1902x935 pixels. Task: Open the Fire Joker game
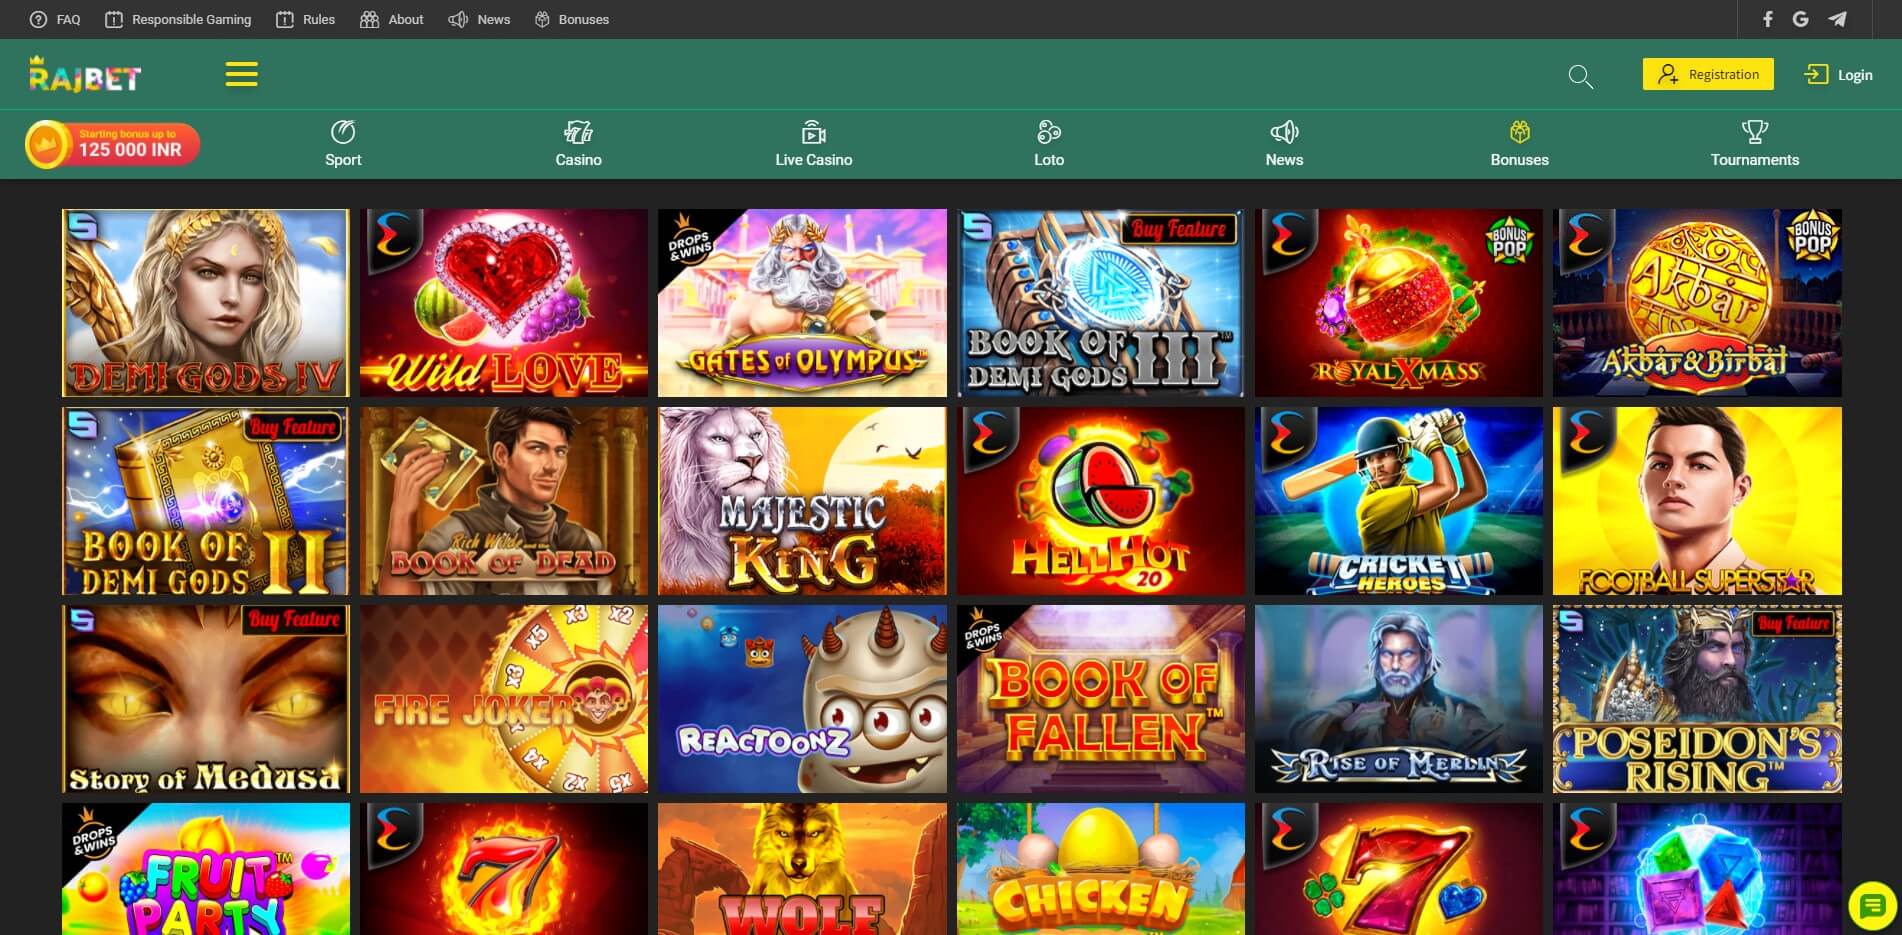point(504,699)
